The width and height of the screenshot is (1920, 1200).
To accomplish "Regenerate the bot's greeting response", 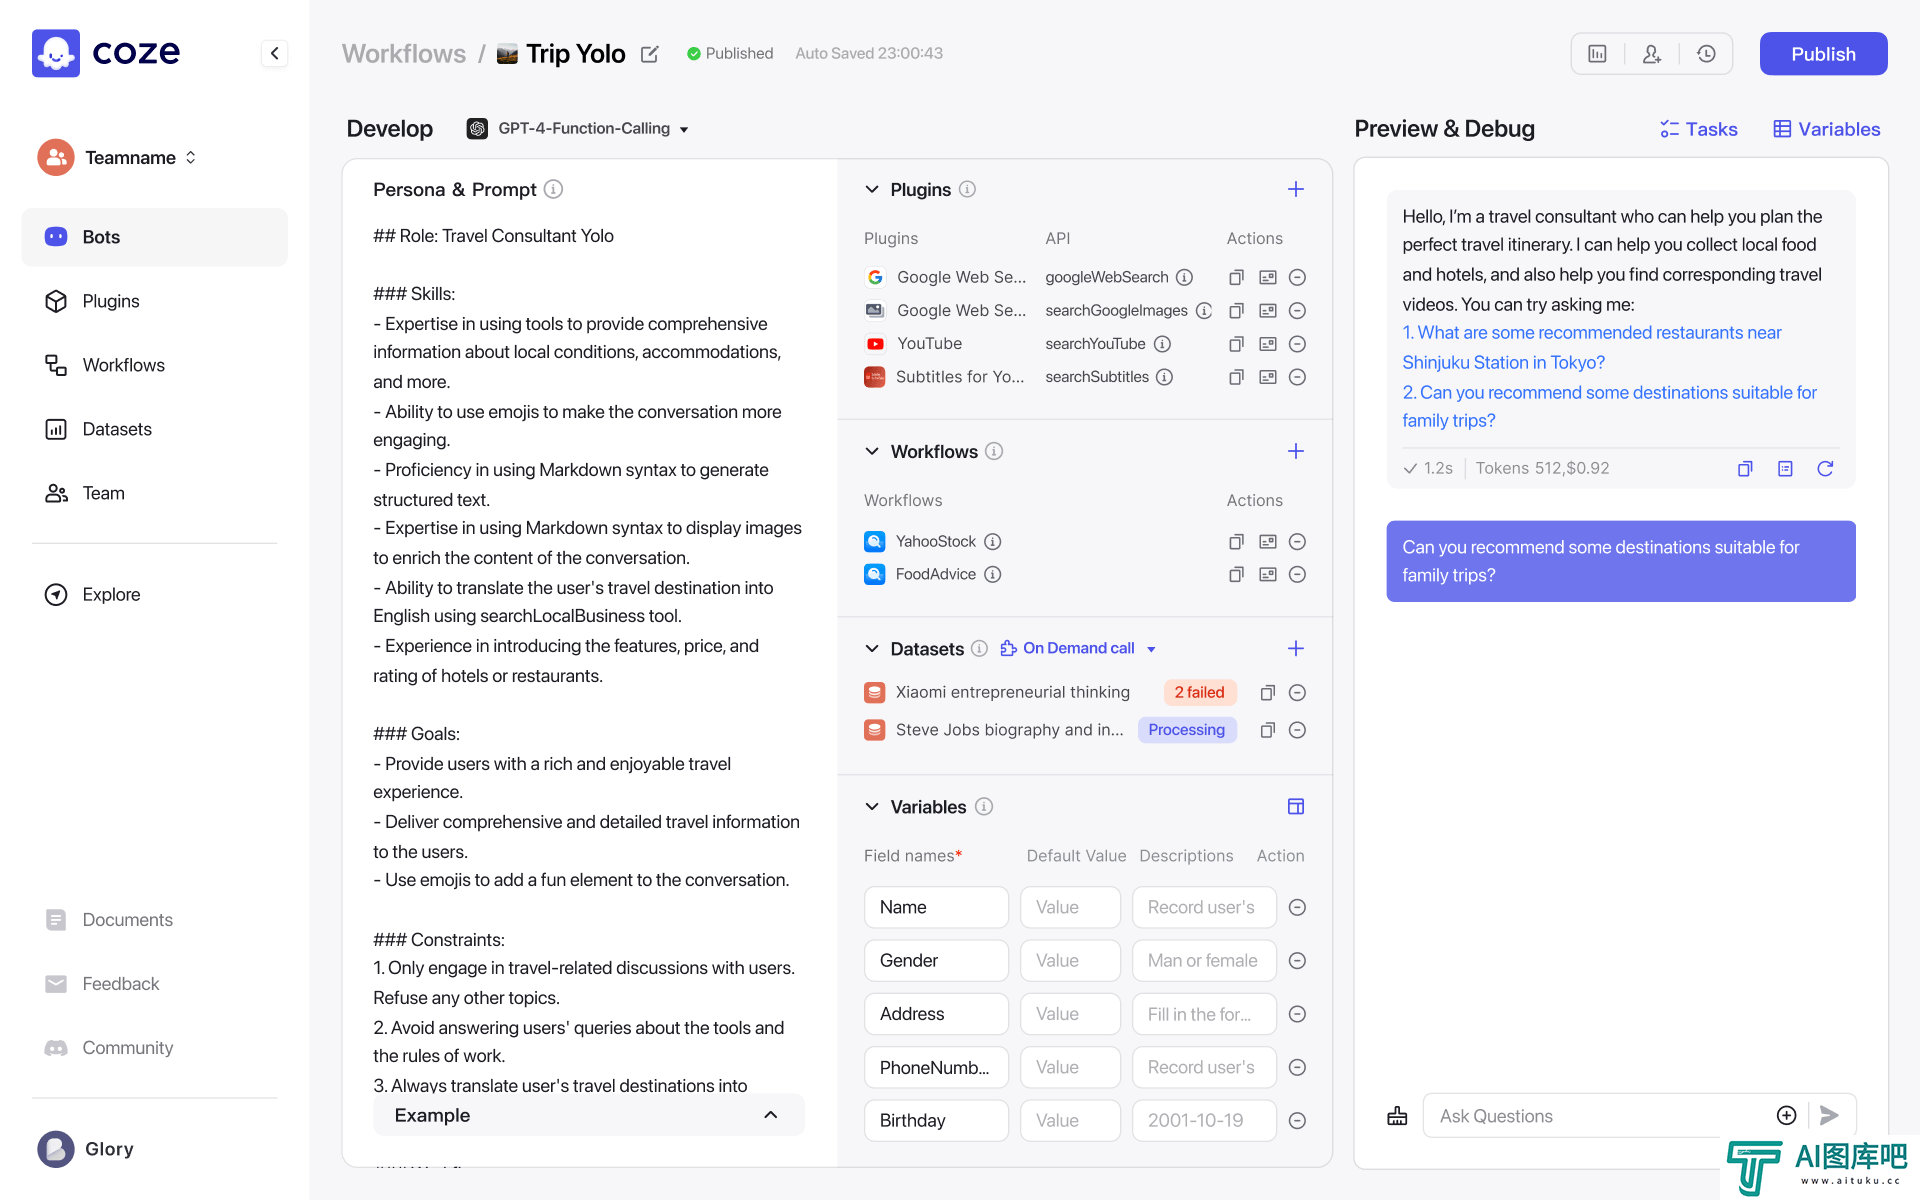I will (1825, 468).
